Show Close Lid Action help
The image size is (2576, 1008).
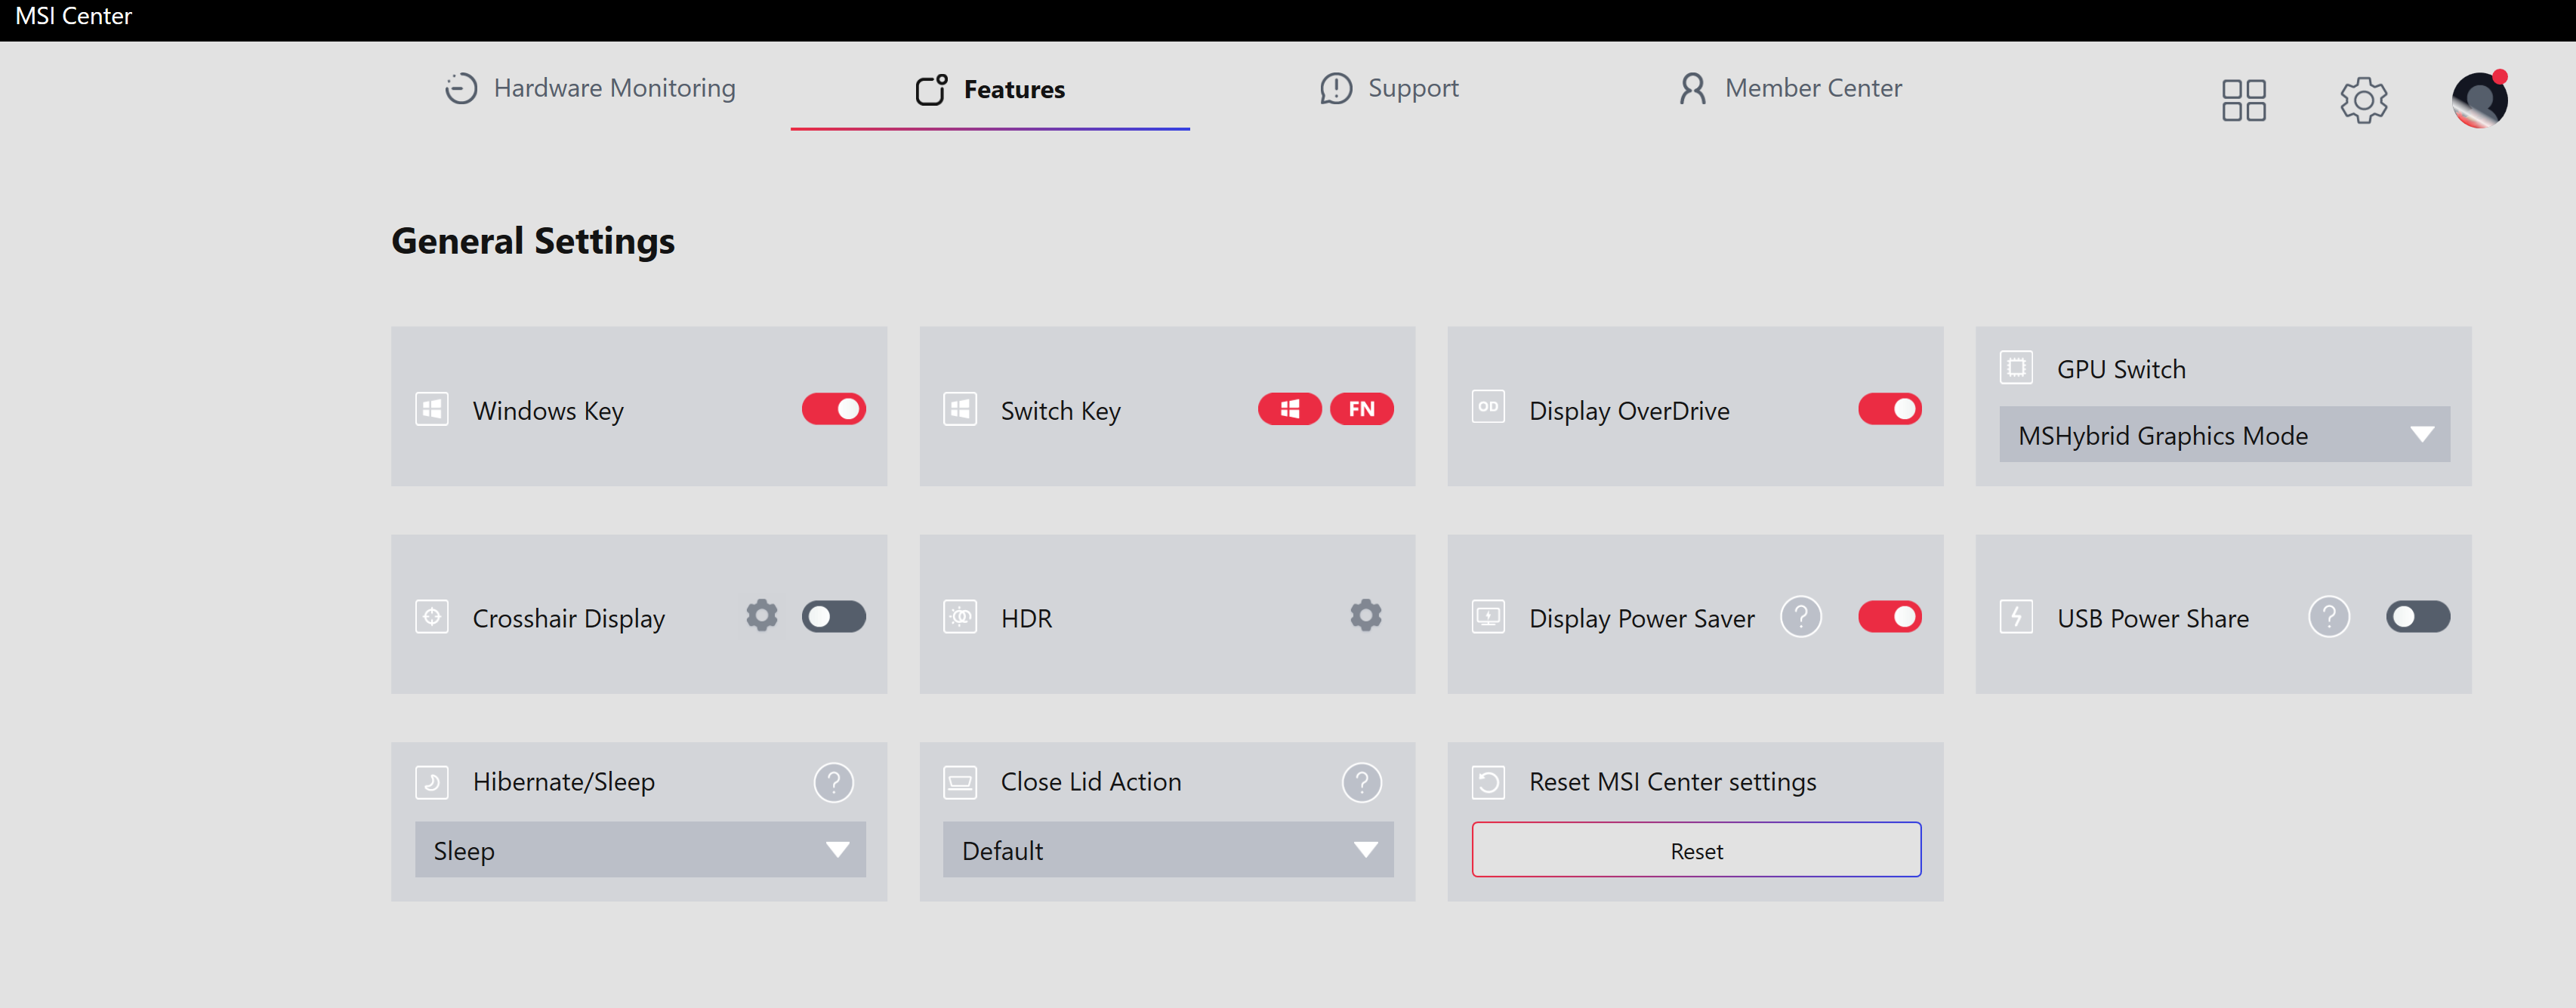coord(1361,782)
